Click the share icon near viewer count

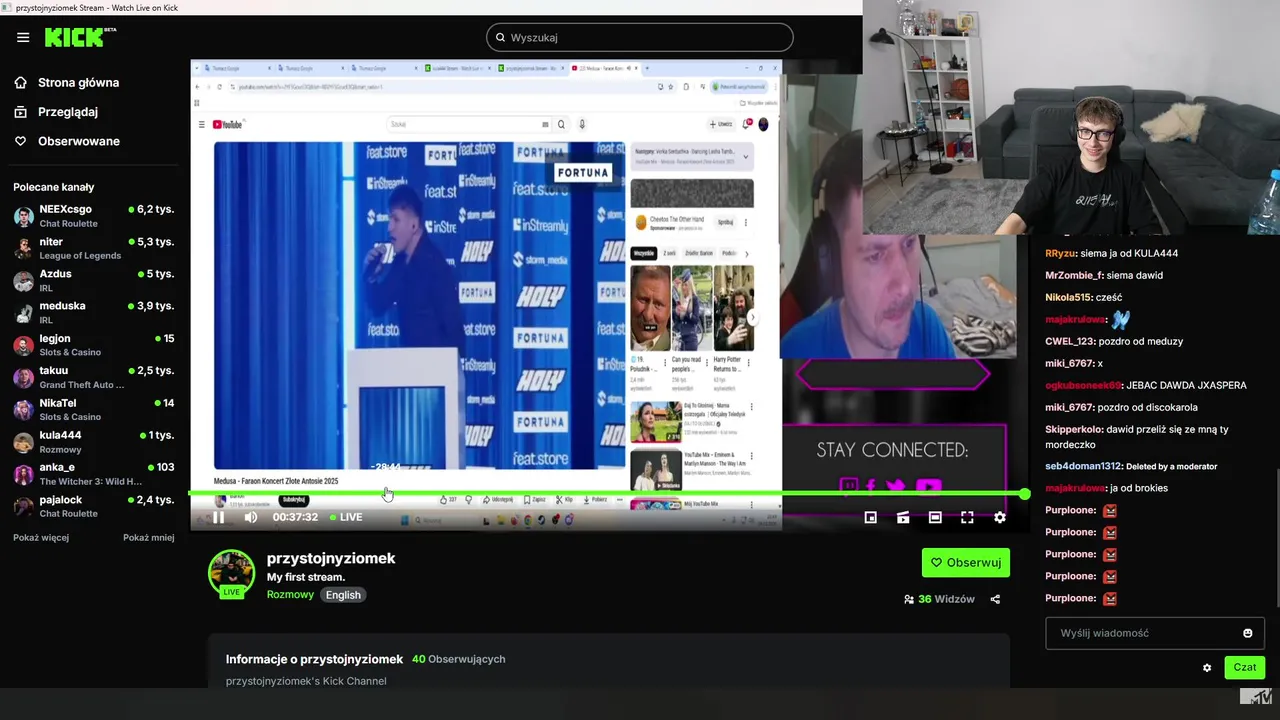coord(995,599)
